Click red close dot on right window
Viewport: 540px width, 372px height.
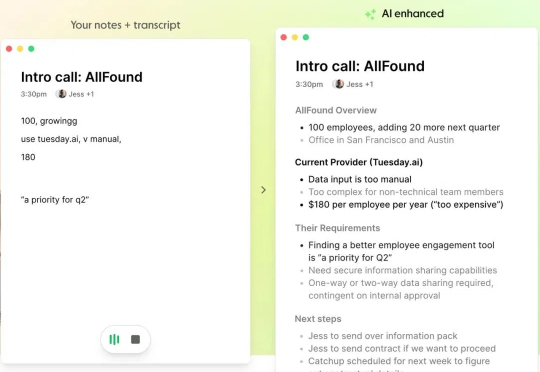[284, 37]
